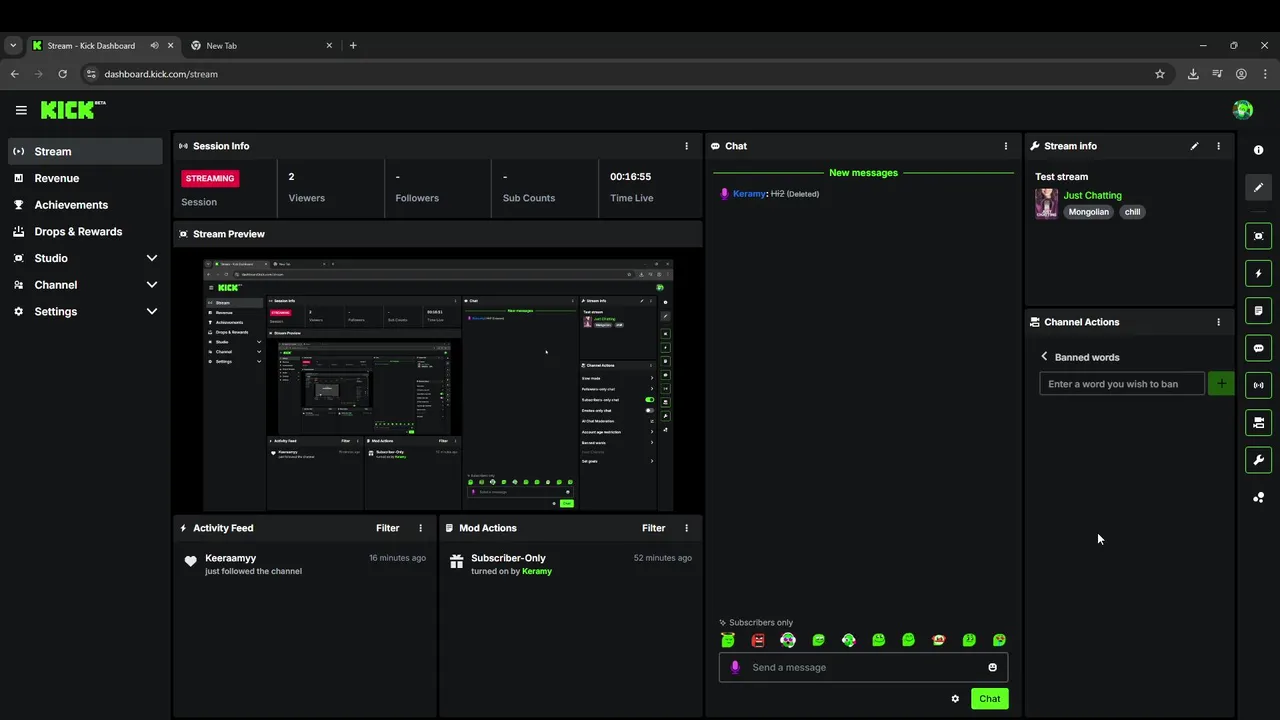The width and height of the screenshot is (1280, 720).
Task: Click the New messages divider label
Action: click(863, 173)
